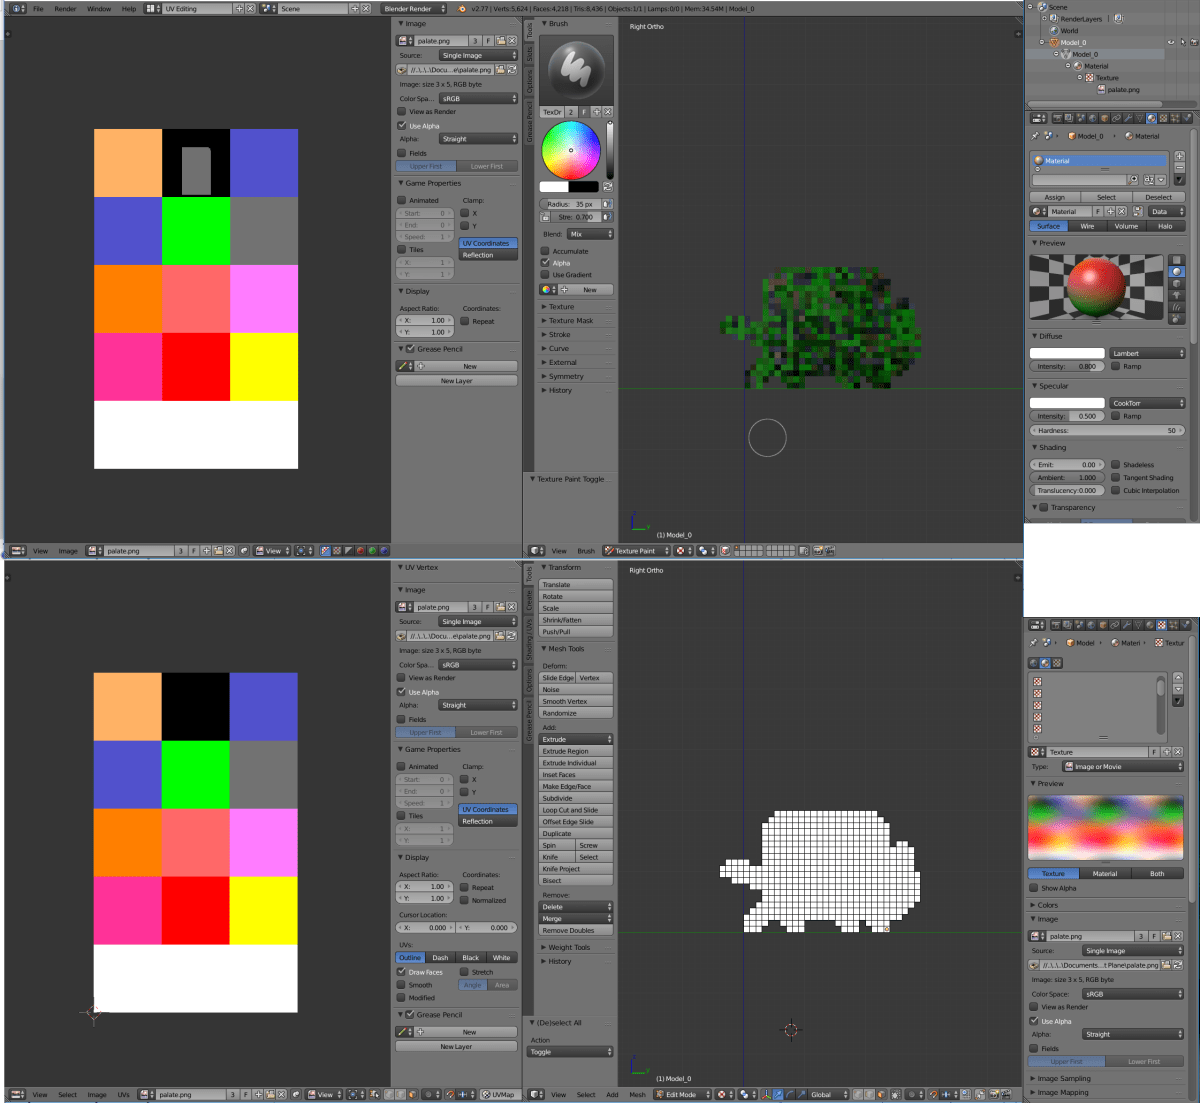Enable the Use Gradient checkbox
Screen dimensions: 1200x1103
(x=545, y=275)
